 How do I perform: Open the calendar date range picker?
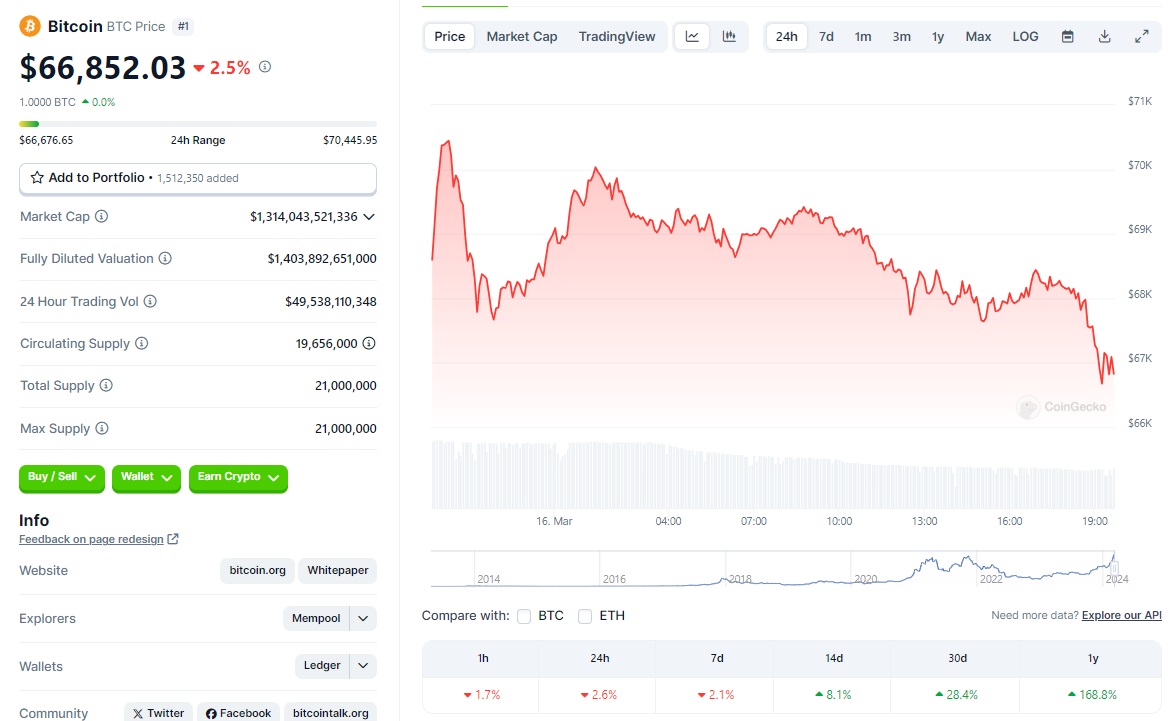(x=1067, y=37)
